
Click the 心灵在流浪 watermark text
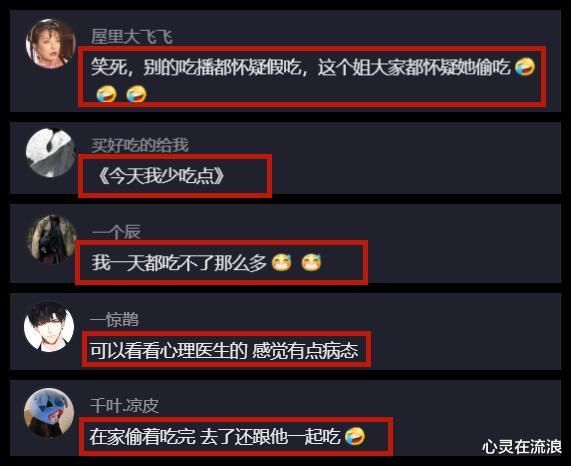click(522, 447)
